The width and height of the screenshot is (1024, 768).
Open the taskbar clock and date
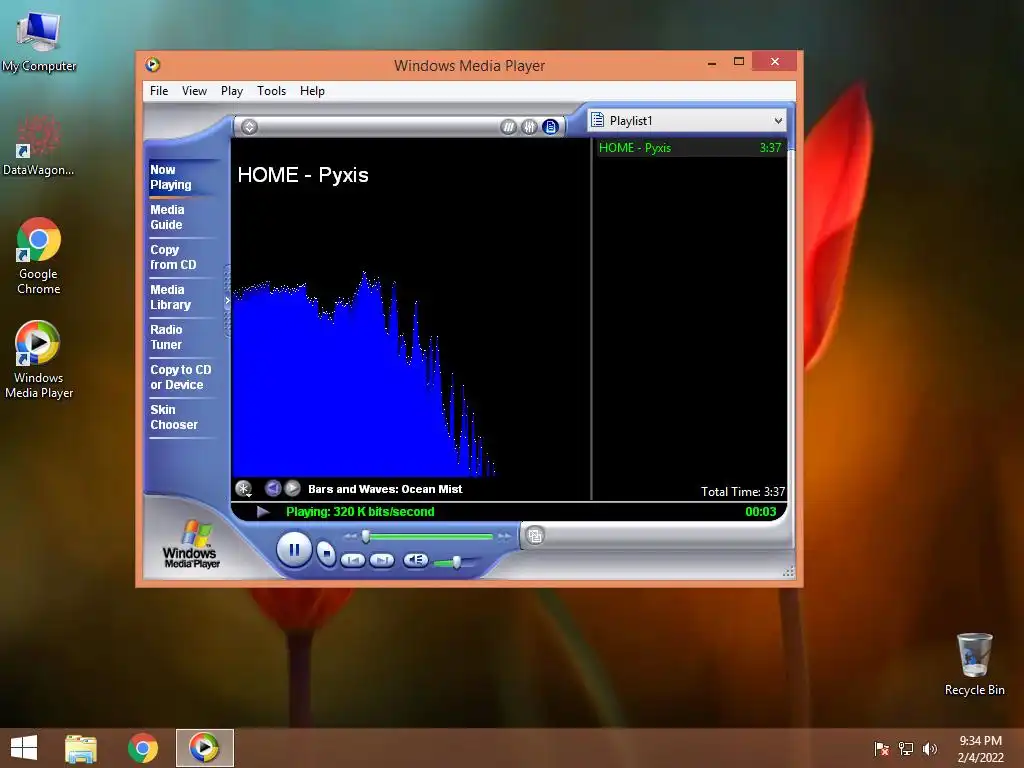(x=980, y=749)
